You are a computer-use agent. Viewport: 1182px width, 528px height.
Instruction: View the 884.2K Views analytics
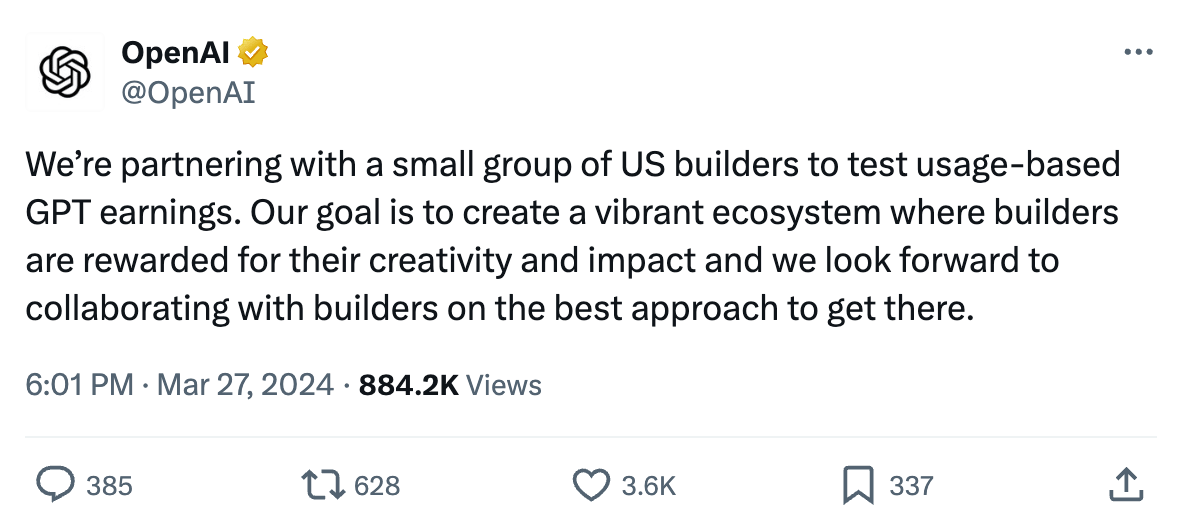point(450,385)
